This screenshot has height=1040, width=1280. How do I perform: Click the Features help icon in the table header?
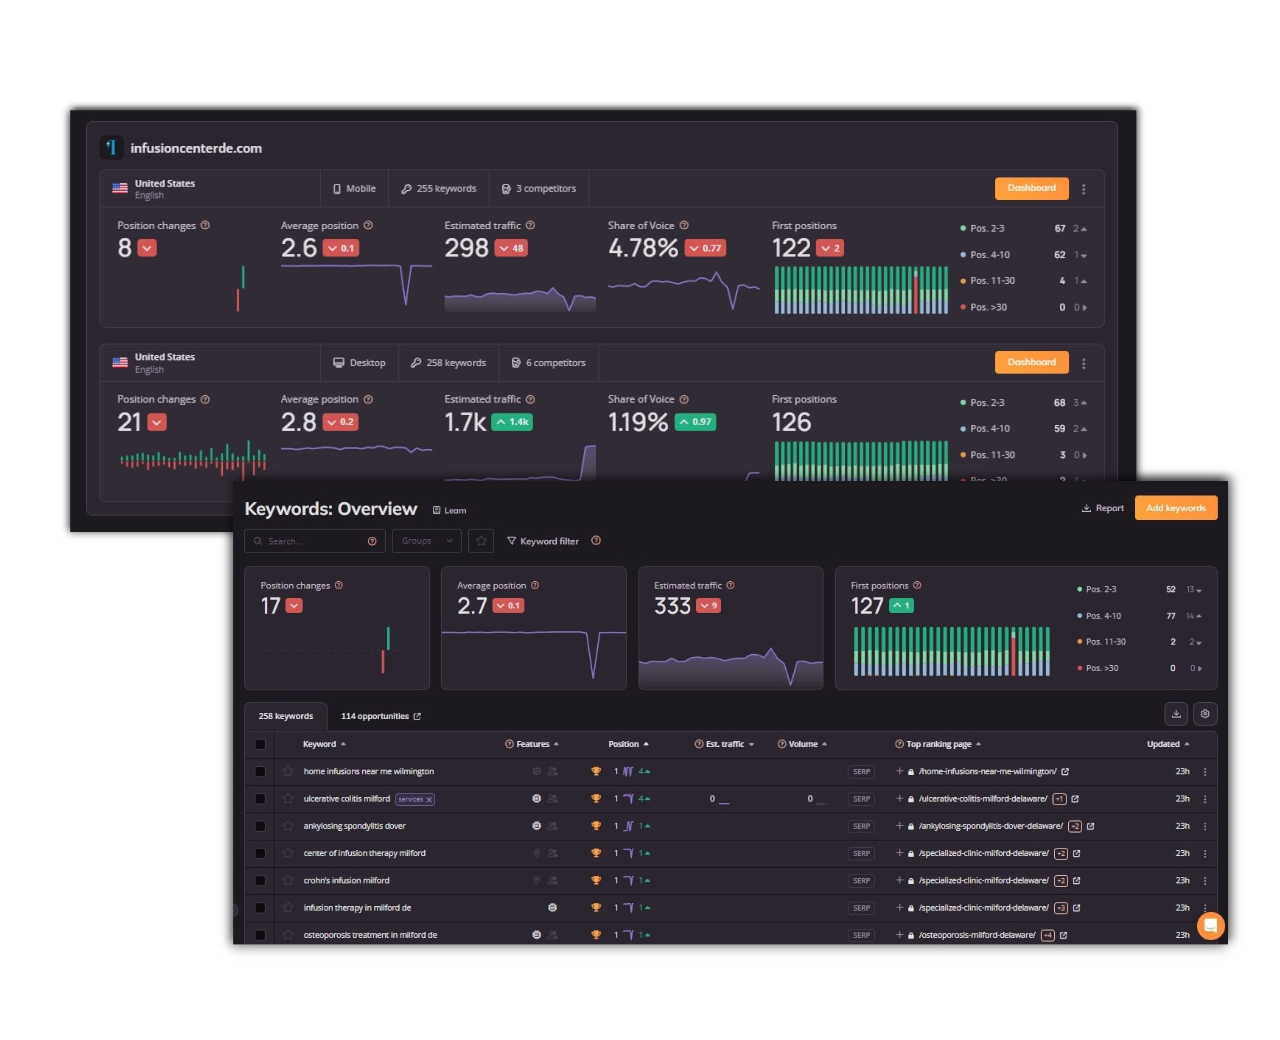point(508,744)
